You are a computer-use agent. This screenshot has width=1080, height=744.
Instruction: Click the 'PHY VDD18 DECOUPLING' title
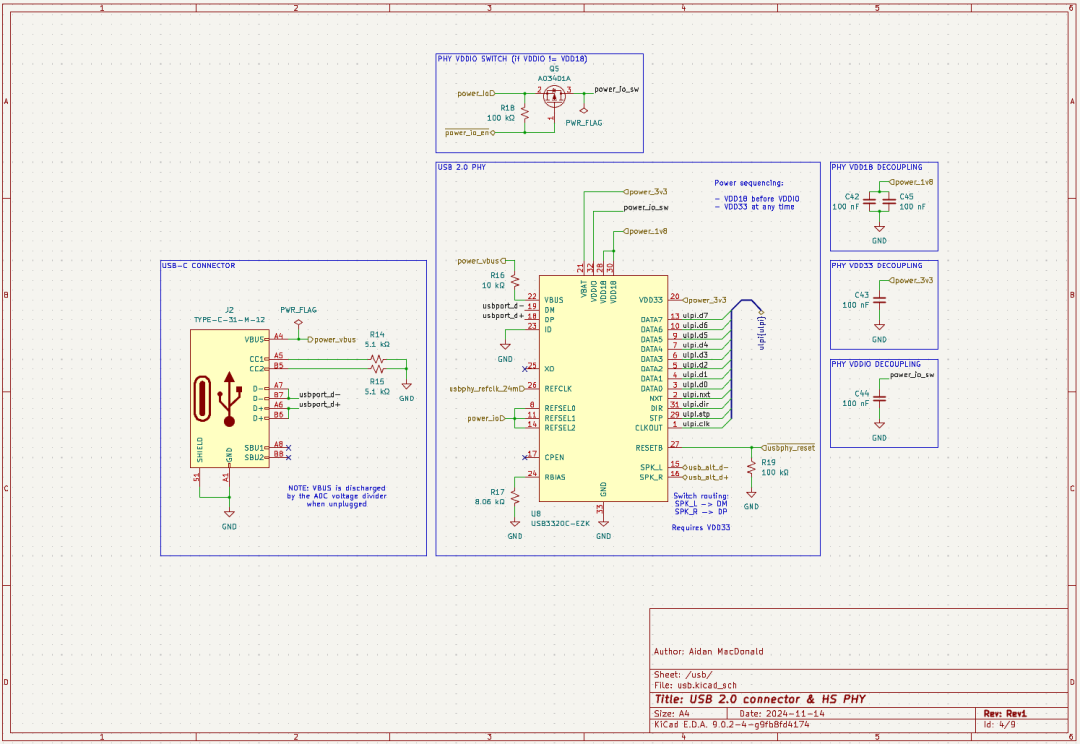[877, 167]
